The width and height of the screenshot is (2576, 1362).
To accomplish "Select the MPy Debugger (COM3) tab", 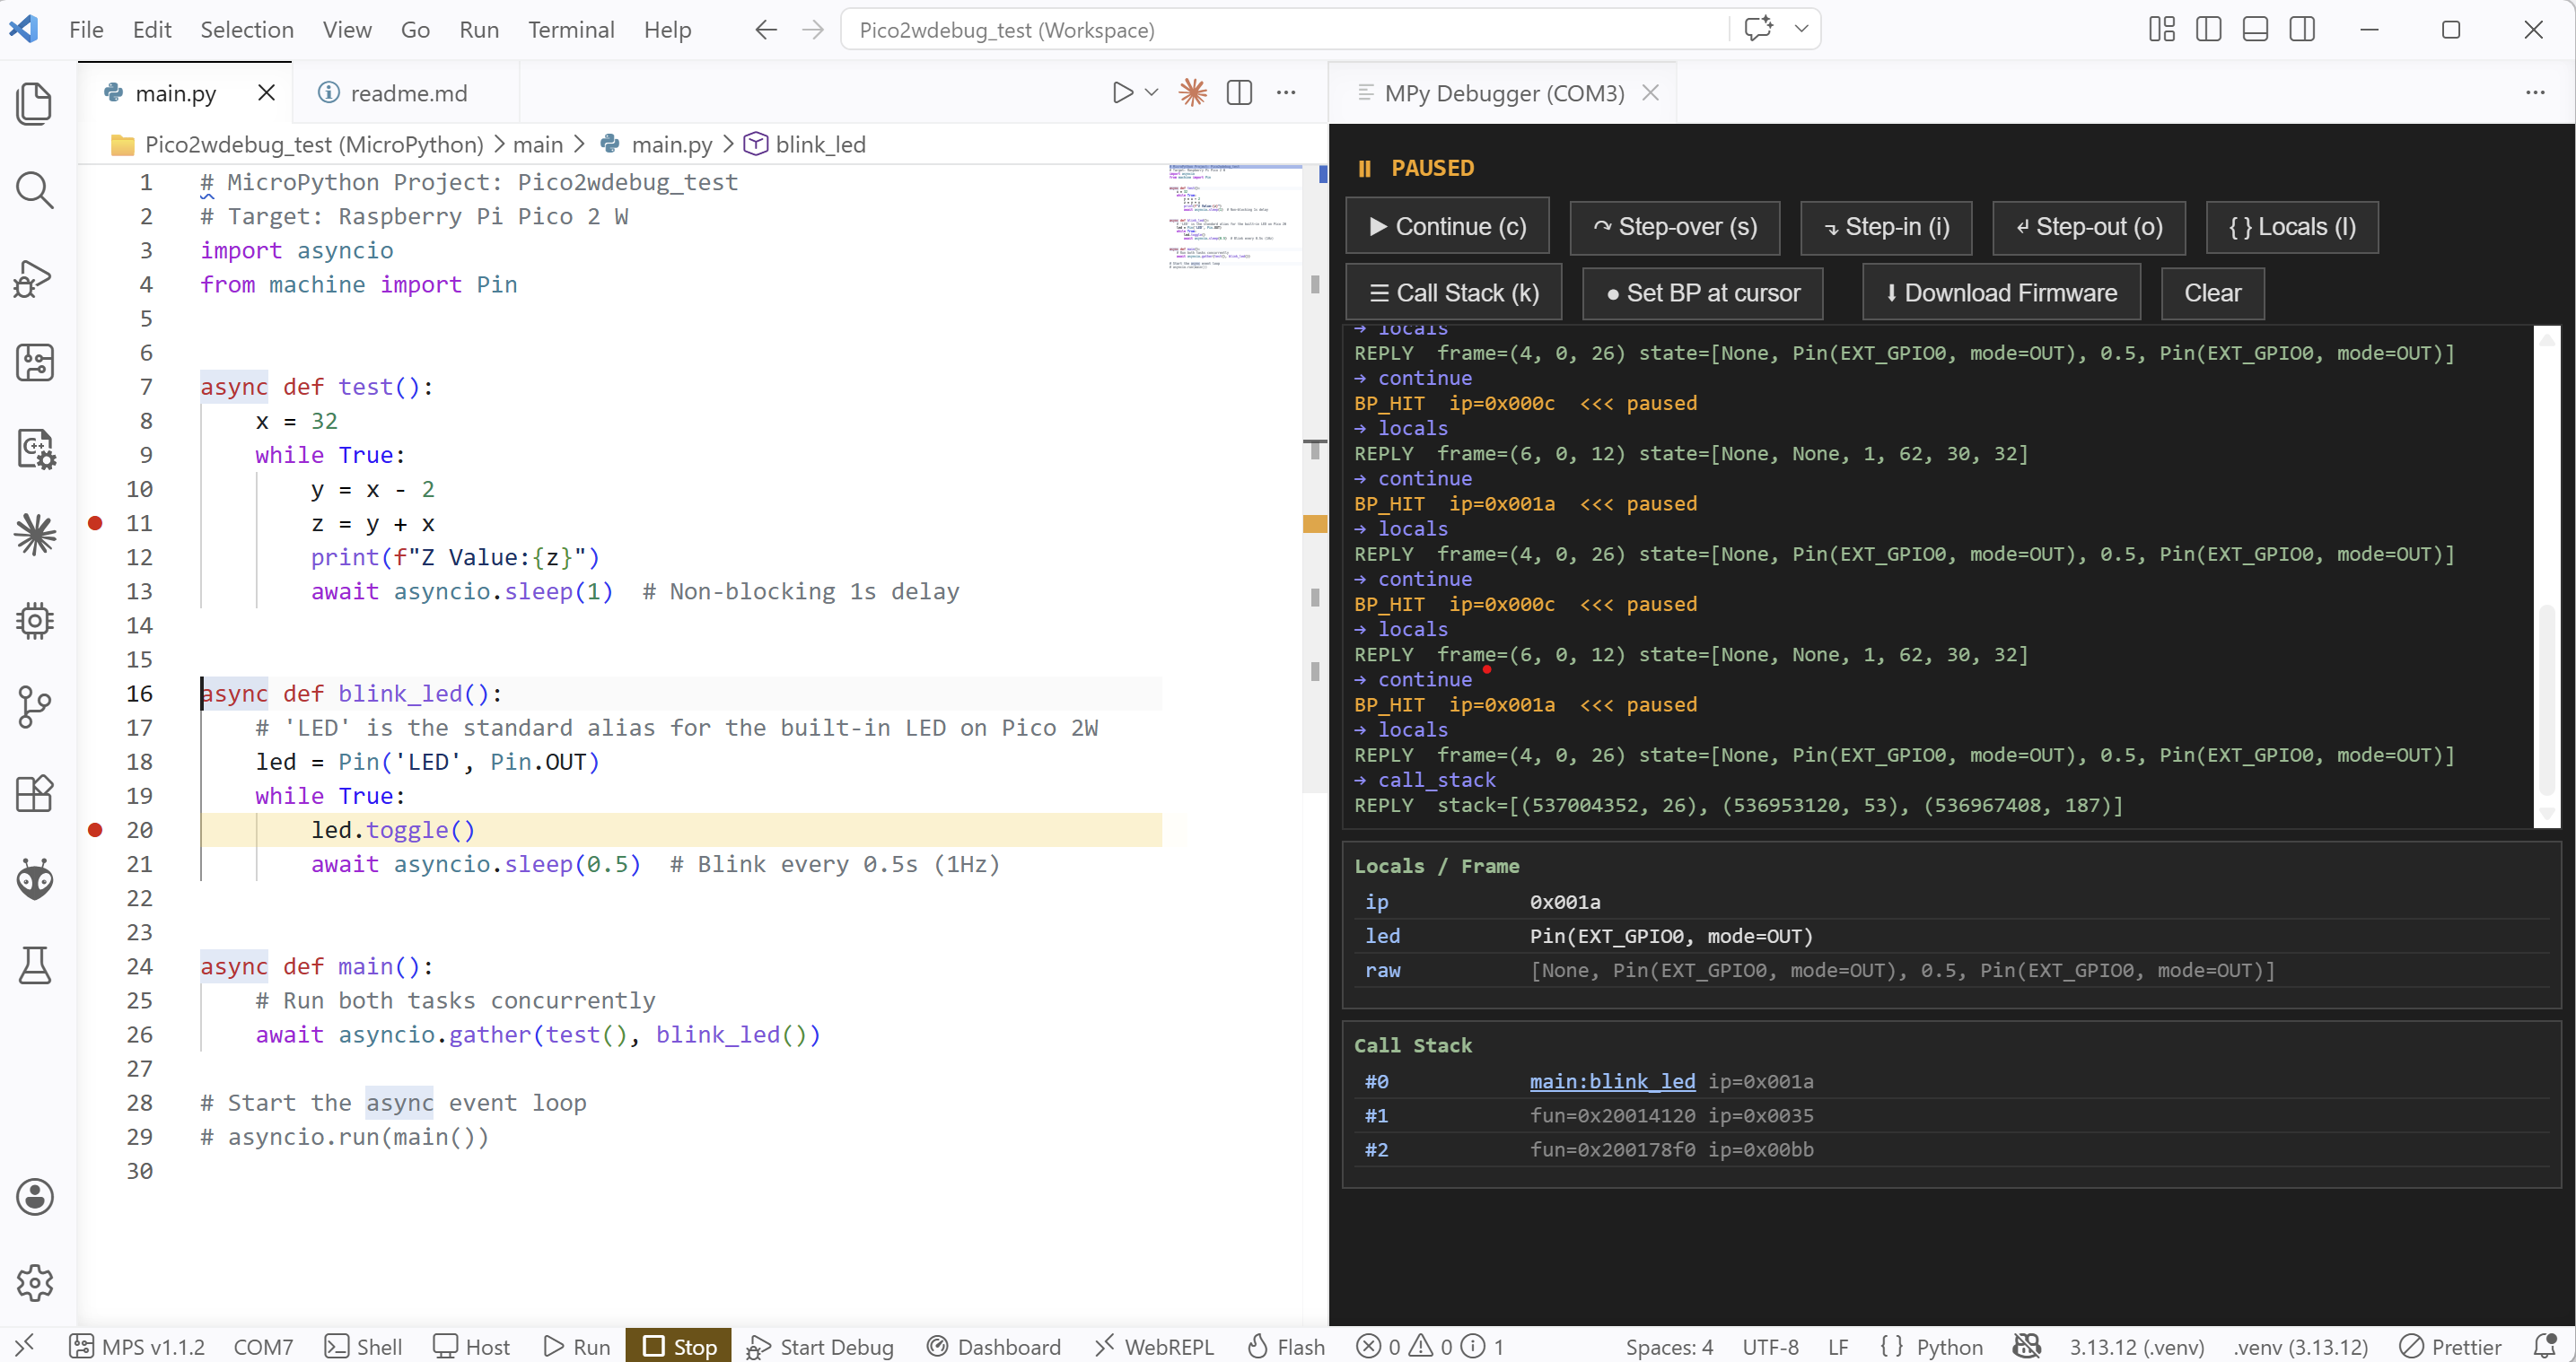I will click(x=1503, y=93).
